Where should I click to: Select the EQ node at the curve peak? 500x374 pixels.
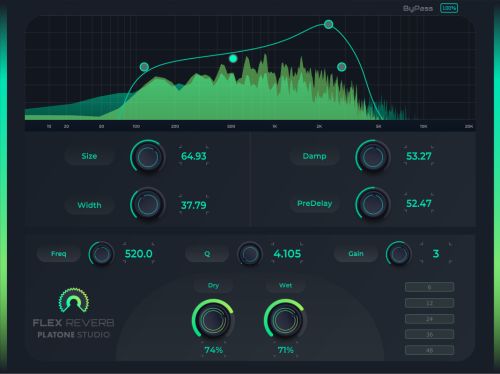click(x=329, y=24)
